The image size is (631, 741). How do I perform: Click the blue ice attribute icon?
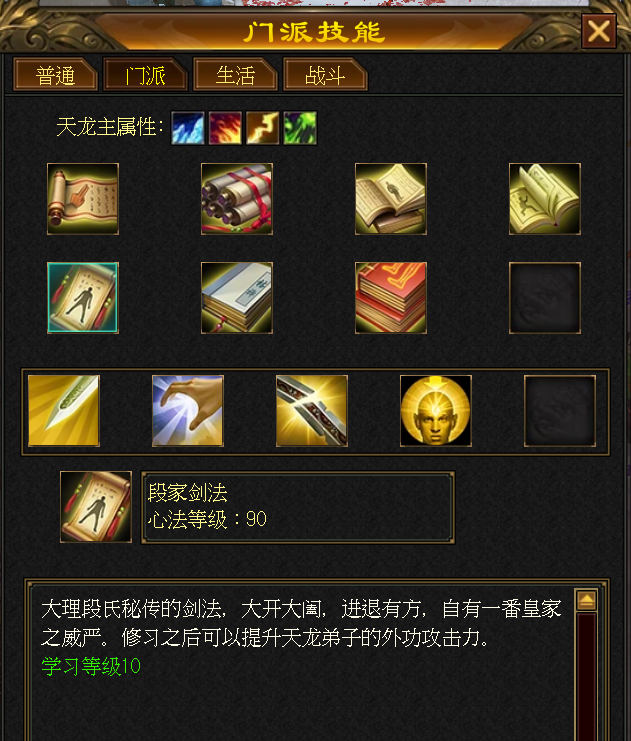pos(188,128)
